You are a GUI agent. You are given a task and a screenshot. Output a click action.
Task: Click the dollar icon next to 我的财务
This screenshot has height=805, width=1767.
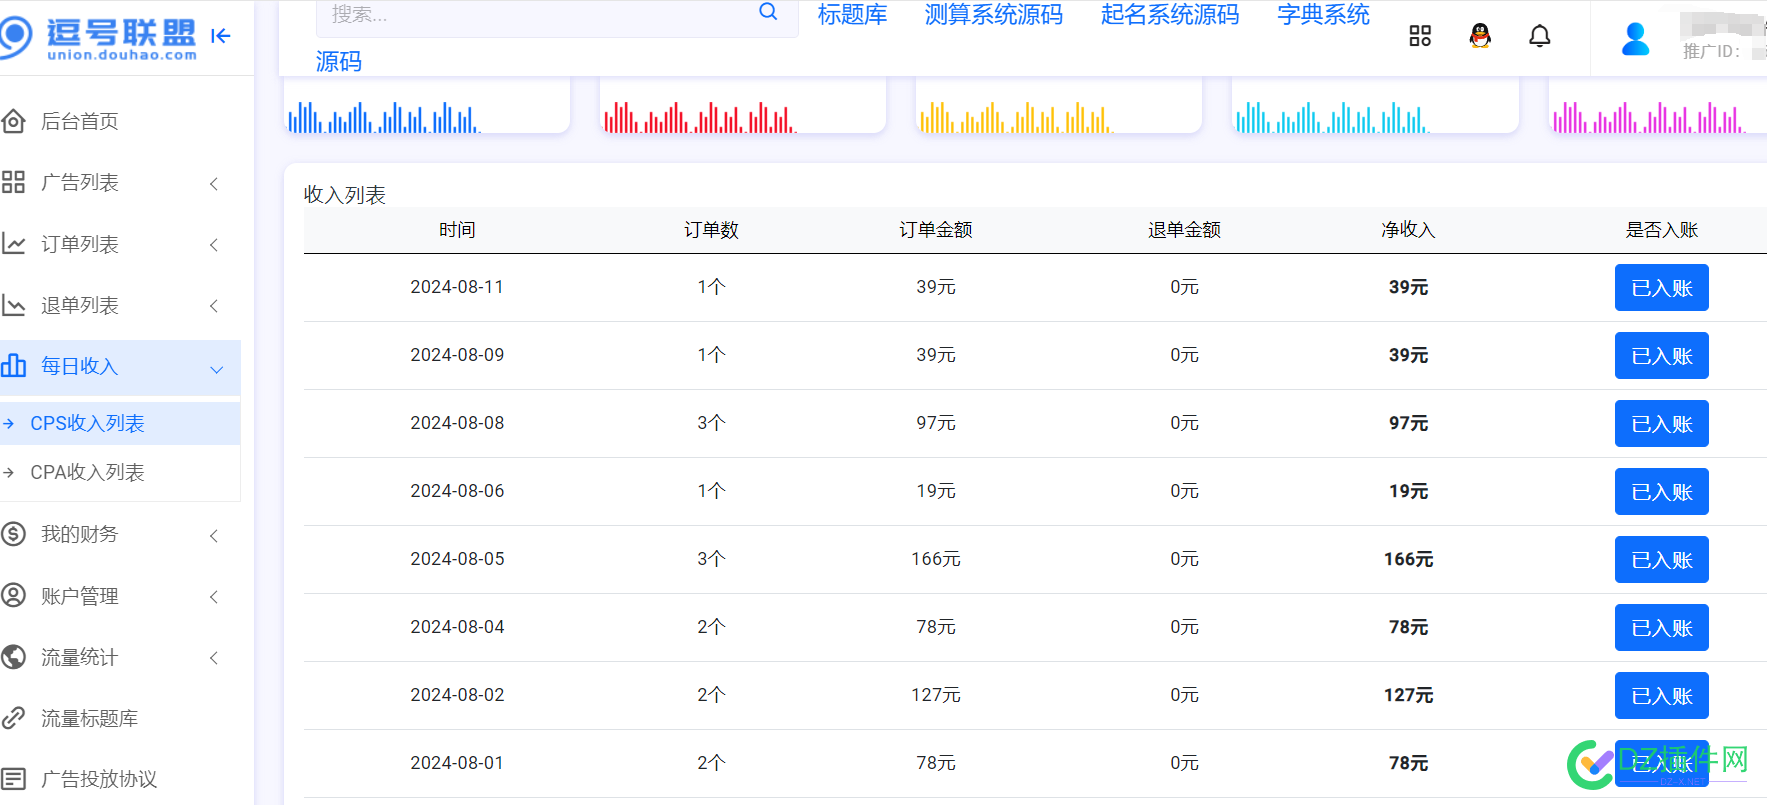13,534
